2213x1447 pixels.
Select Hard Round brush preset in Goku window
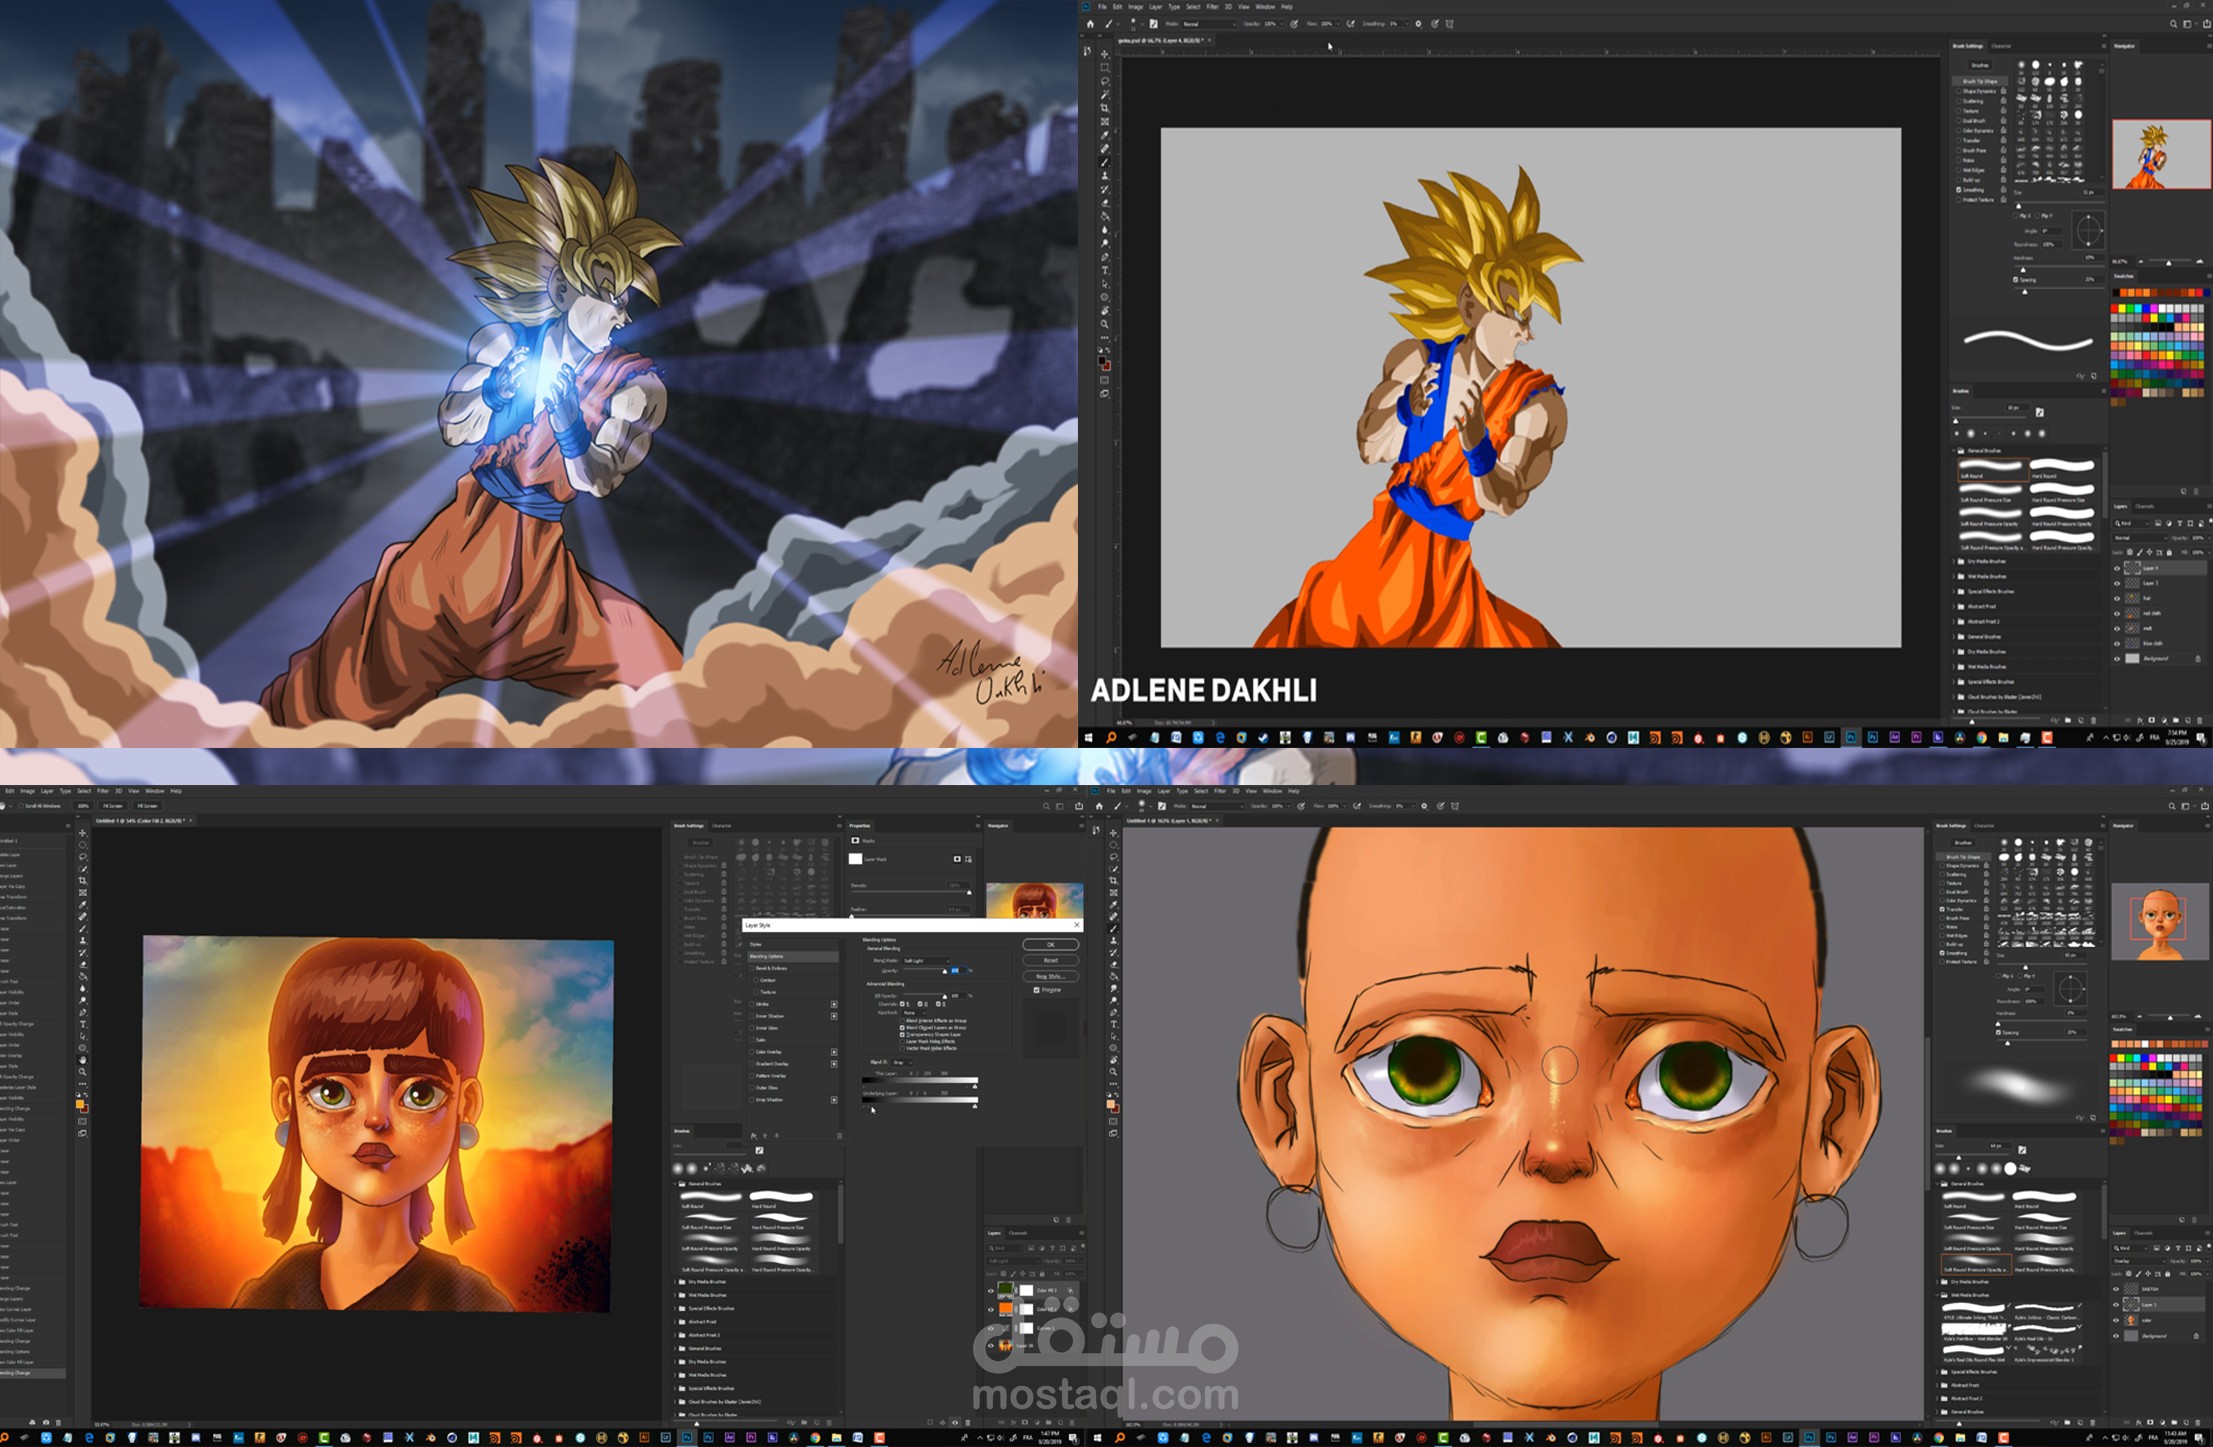2063,469
